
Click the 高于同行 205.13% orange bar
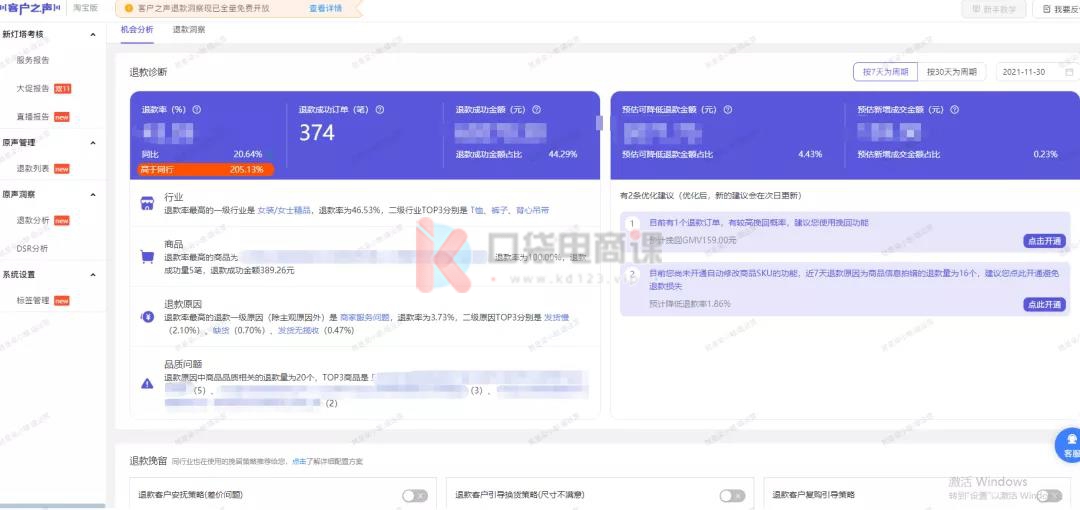click(205, 170)
